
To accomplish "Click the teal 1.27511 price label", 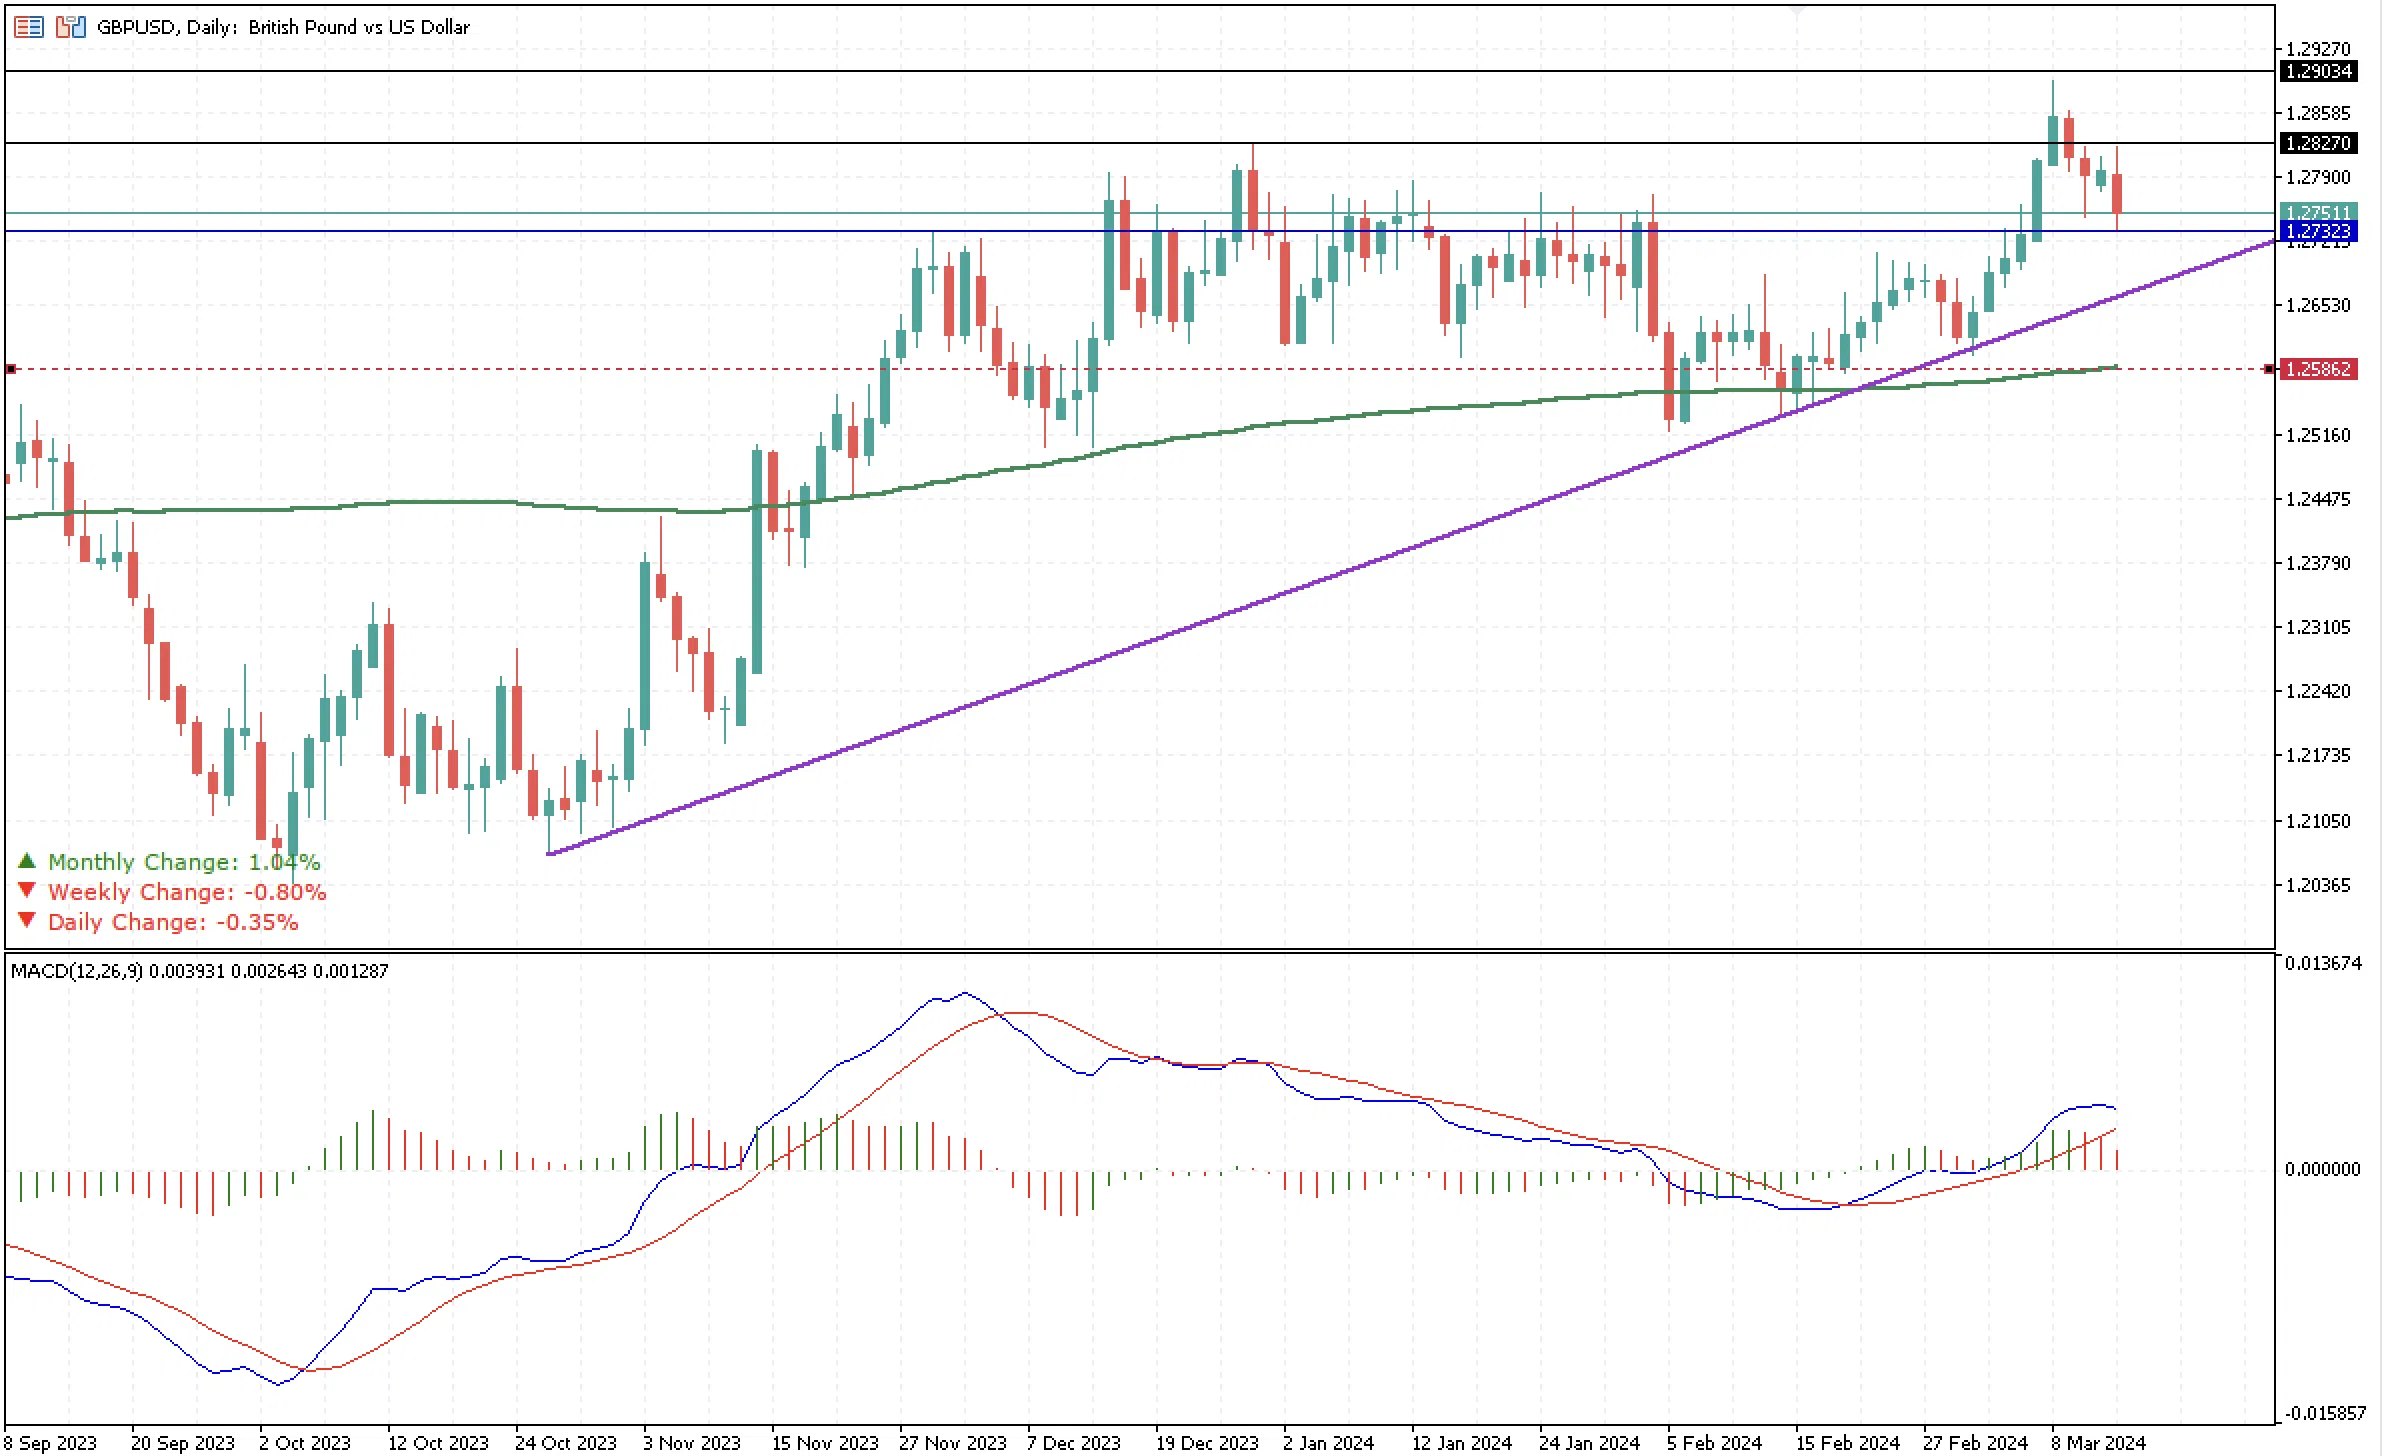I will 2319,212.
